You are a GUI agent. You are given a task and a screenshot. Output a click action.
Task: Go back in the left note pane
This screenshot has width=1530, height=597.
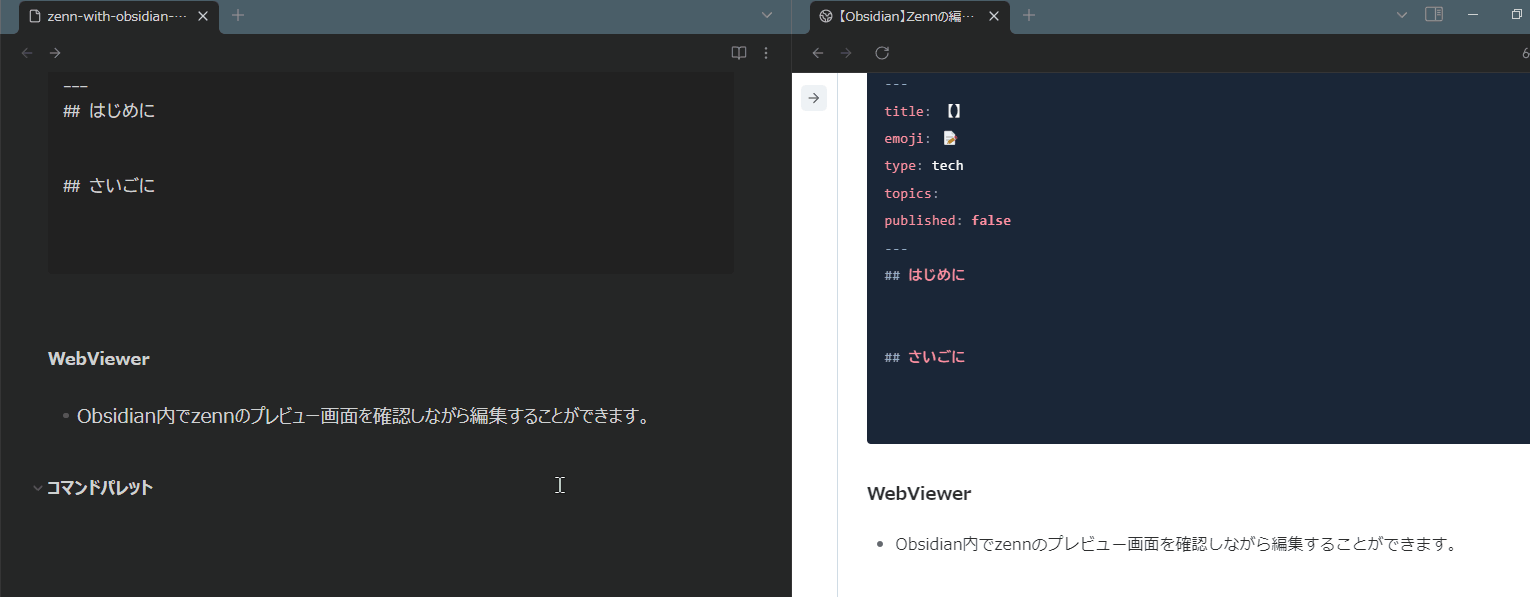click(27, 53)
